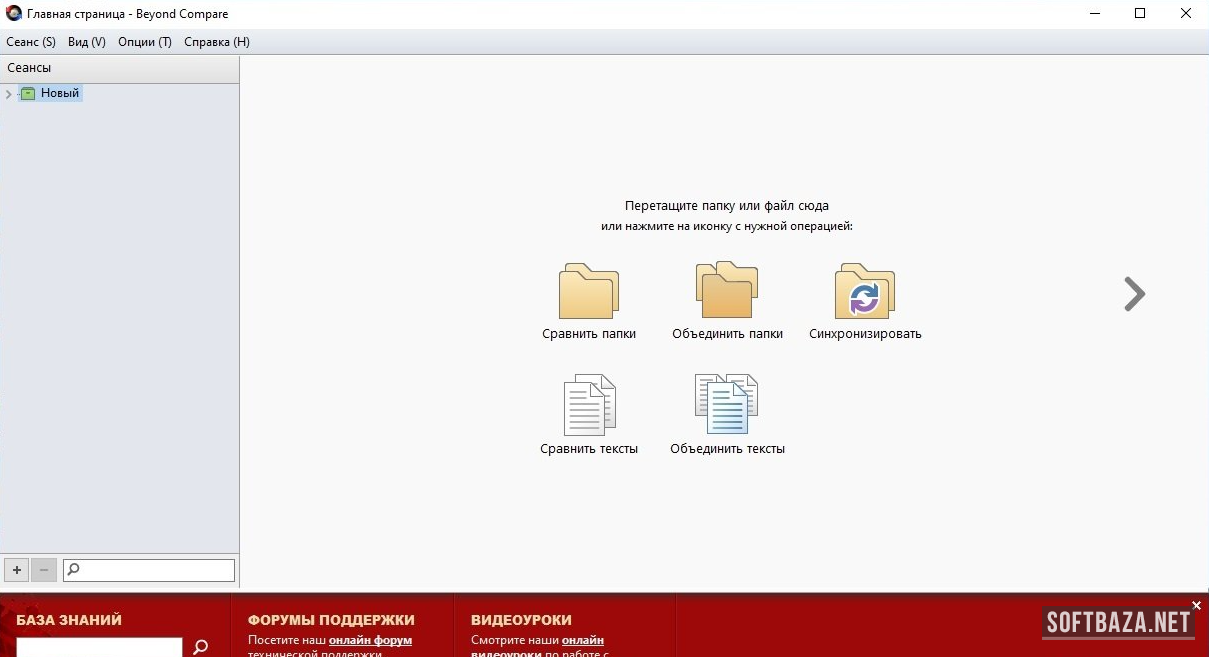
Task: Open the Вид (V) menu
Action: click(87, 42)
